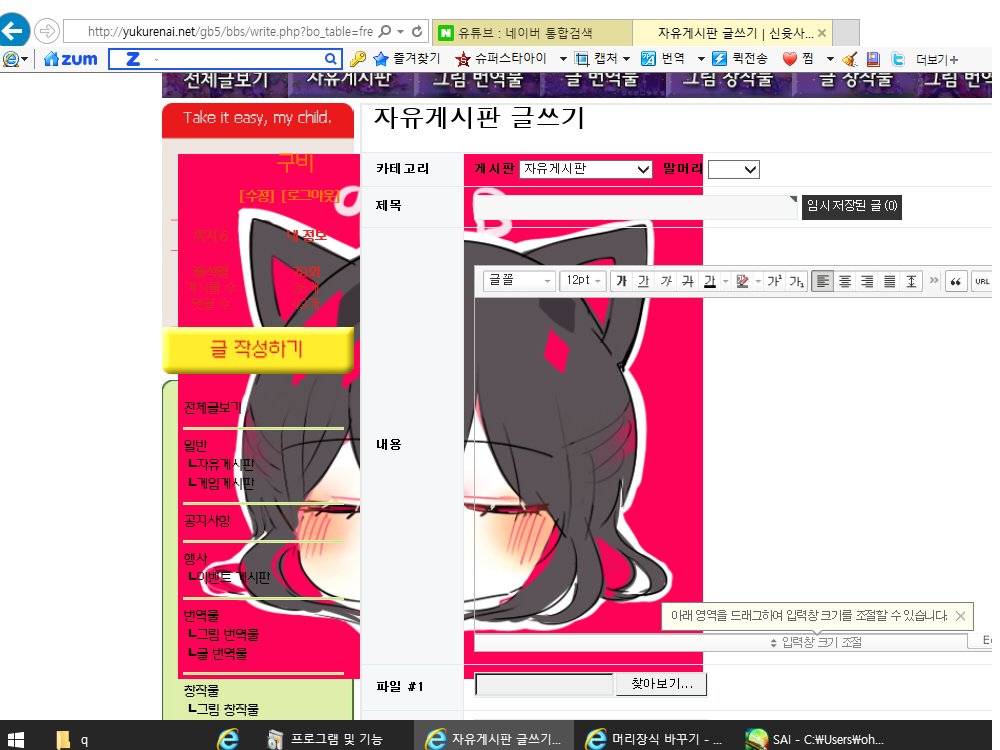Align text right in editor
This screenshot has height=750, width=1000.
(867, 281)
